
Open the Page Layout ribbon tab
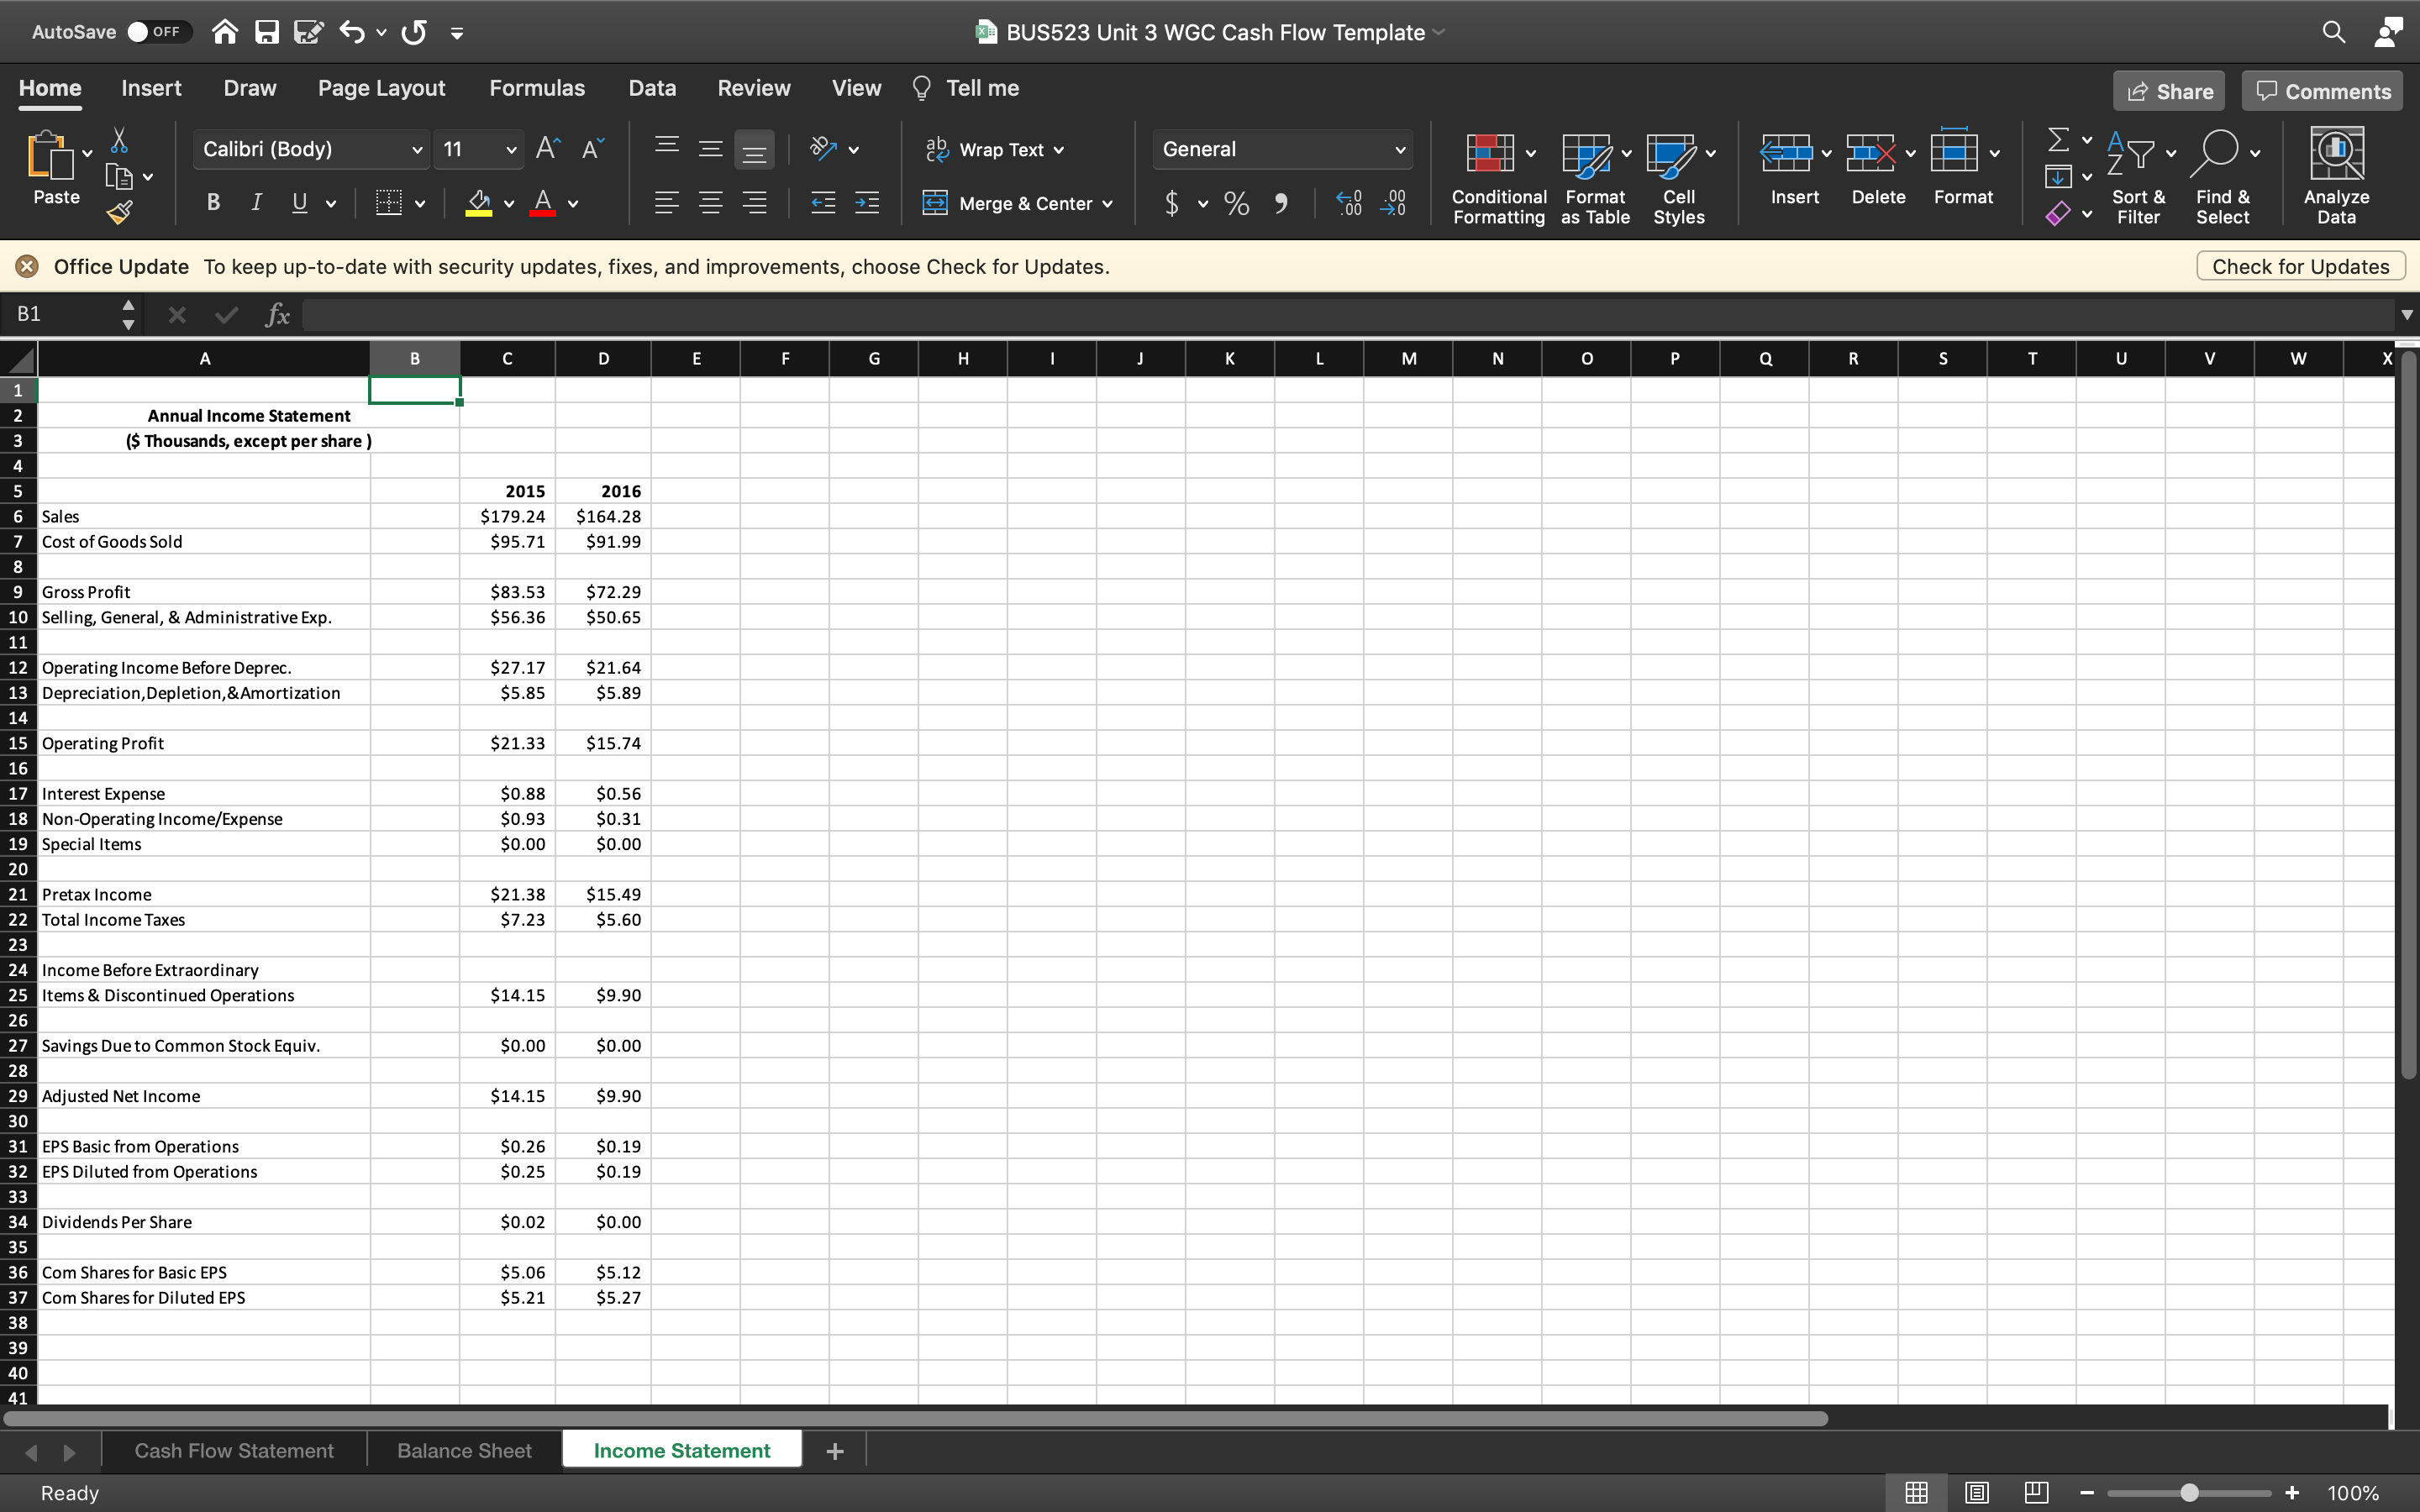381,88
